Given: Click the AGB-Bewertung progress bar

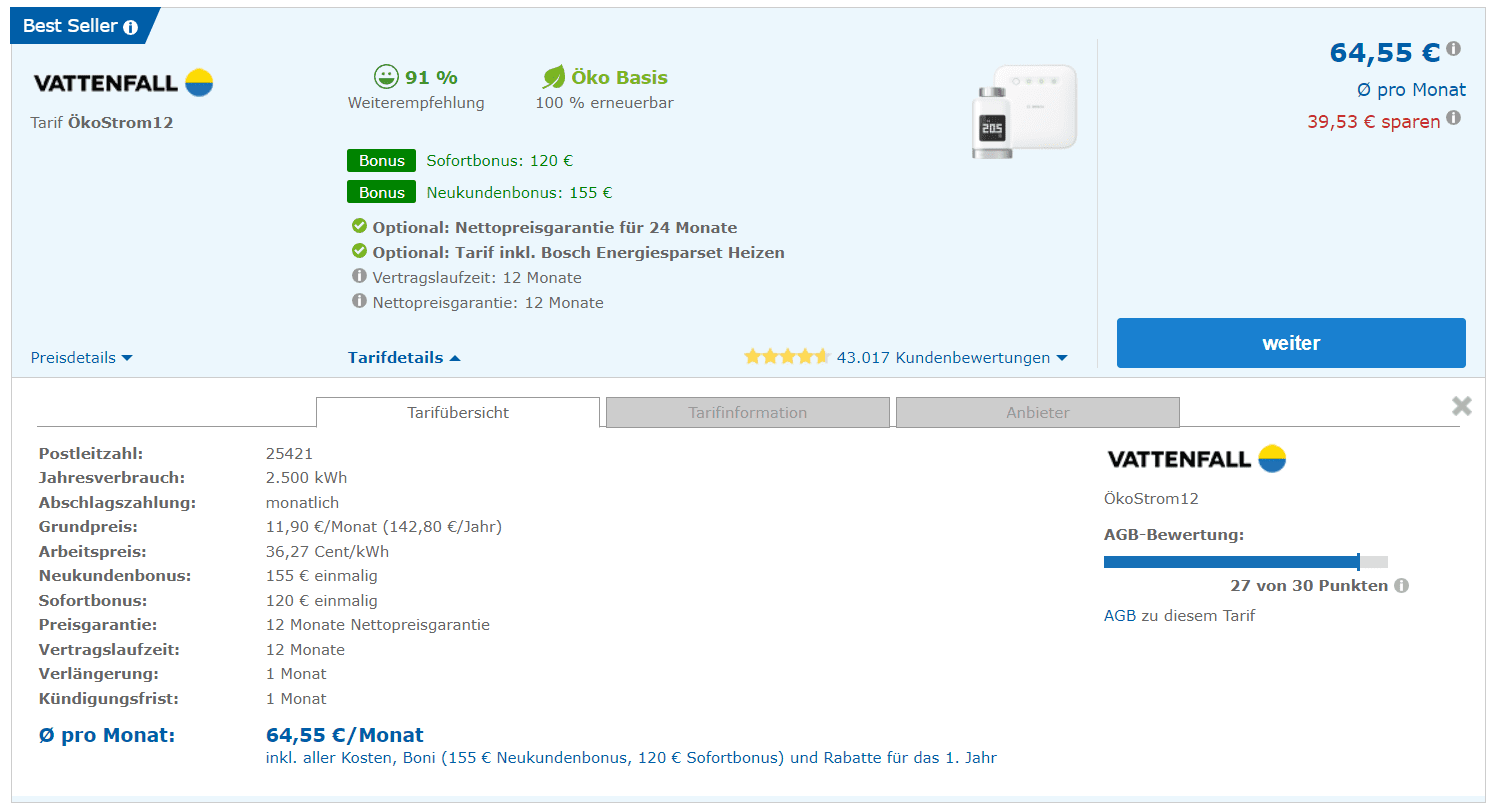Looking at the screenshot, I should [1245, 562].
